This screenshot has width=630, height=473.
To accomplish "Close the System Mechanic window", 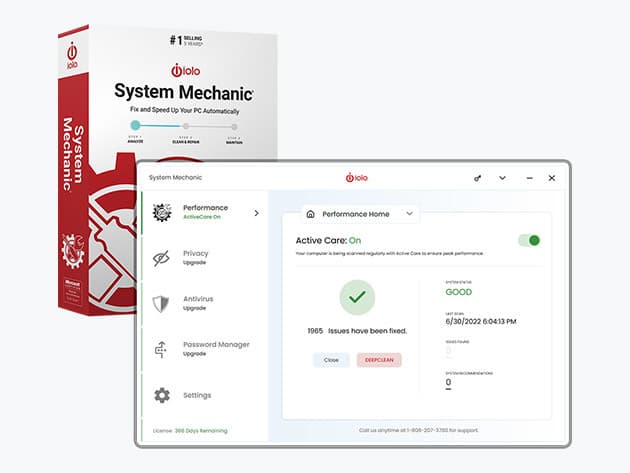I will tap(551, 178).
